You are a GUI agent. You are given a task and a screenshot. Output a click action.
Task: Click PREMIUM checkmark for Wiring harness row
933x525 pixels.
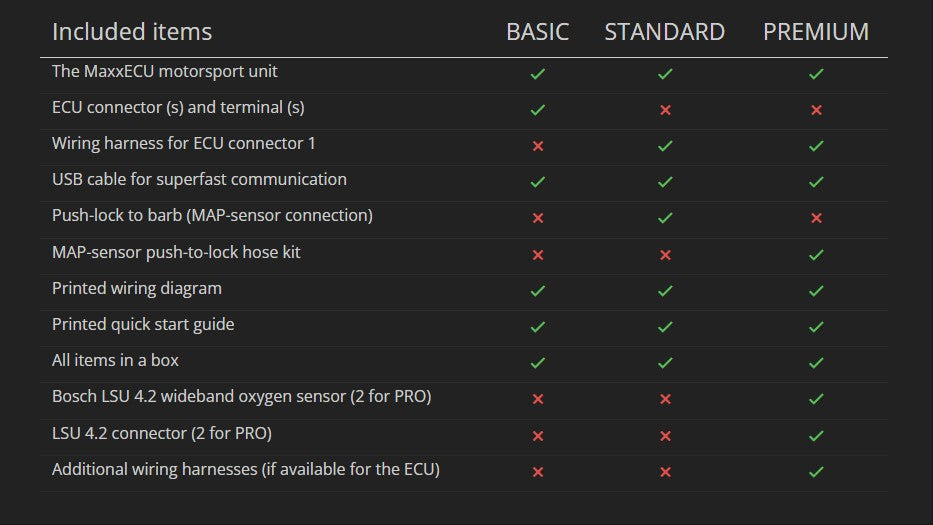click(x=816, y=146)
